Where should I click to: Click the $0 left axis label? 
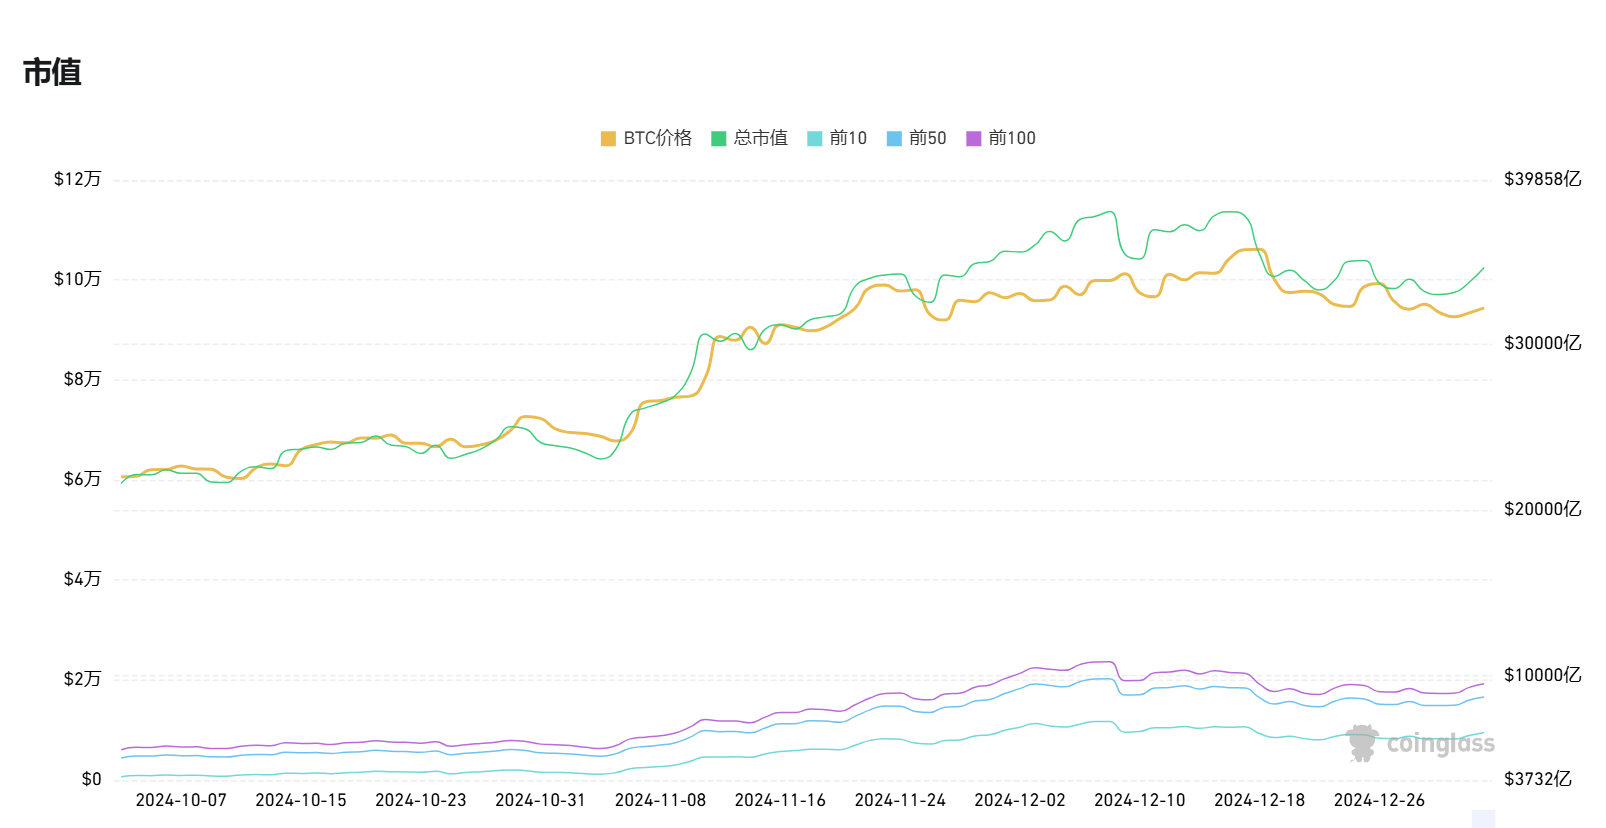(x=92, y=779)
